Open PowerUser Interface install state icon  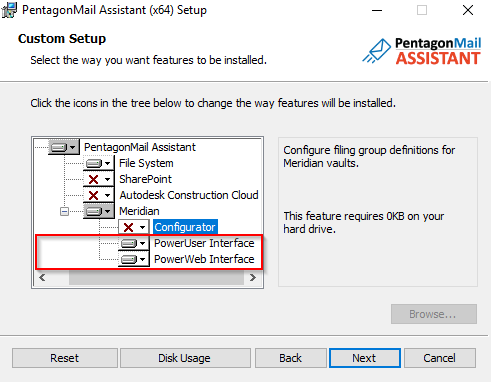pos(134,243)
